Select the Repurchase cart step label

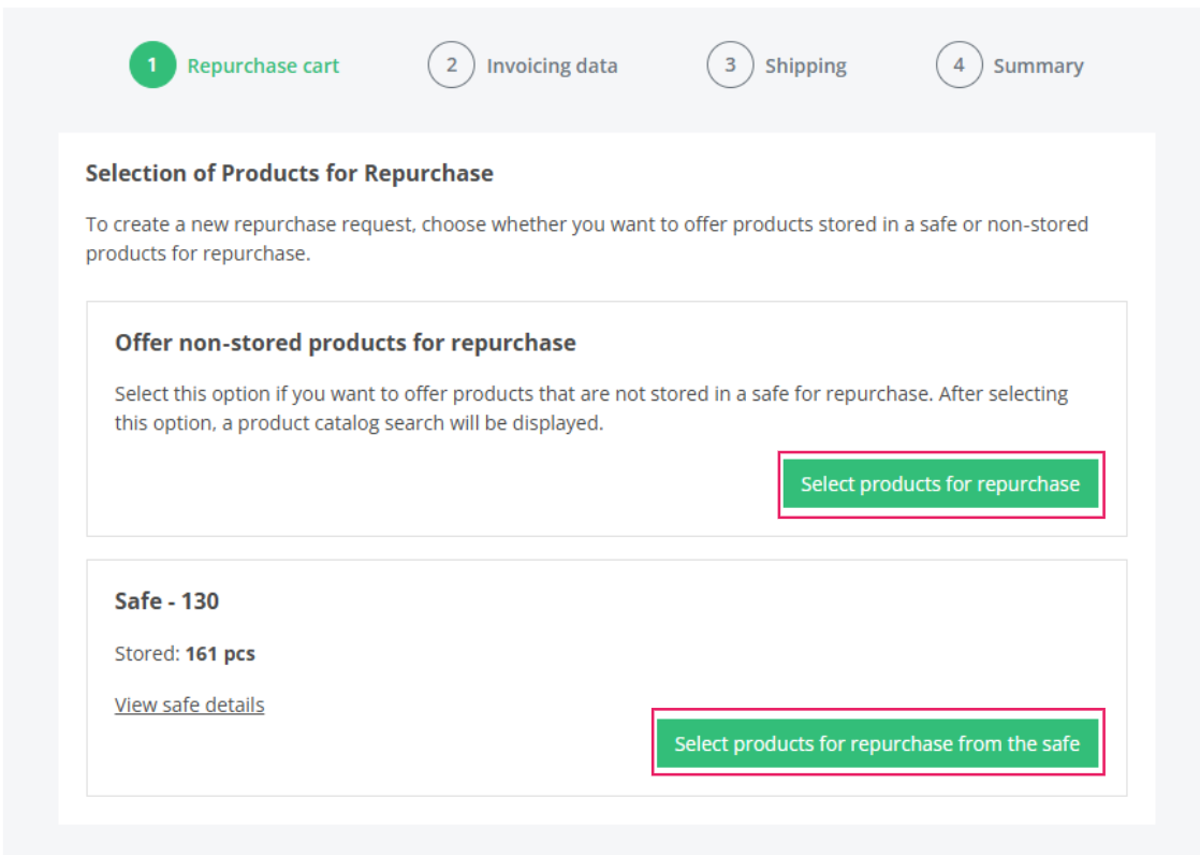tap(263, 66)
